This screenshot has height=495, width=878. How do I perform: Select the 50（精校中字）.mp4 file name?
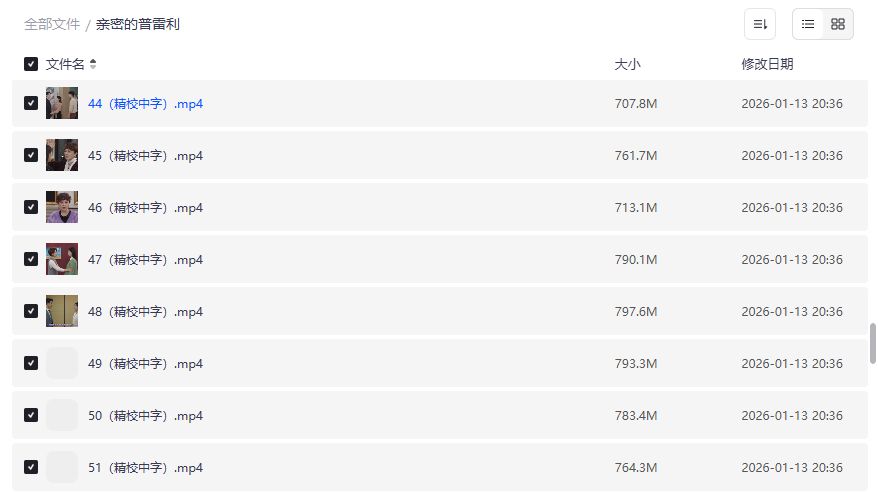pyautogui.click(x=145, y=415)
